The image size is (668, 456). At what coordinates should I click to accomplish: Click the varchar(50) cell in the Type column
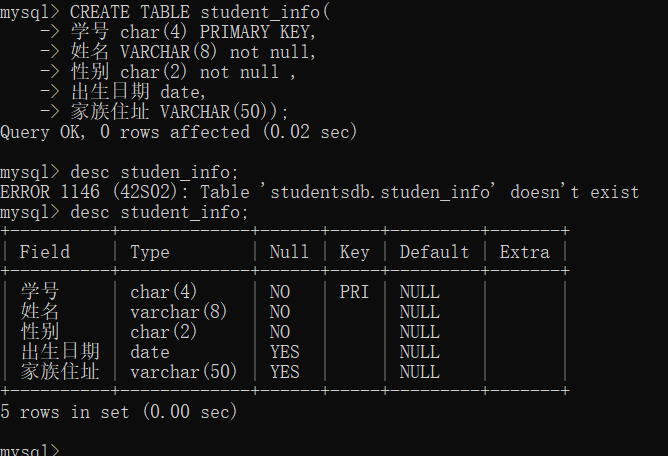coord(184,372)
